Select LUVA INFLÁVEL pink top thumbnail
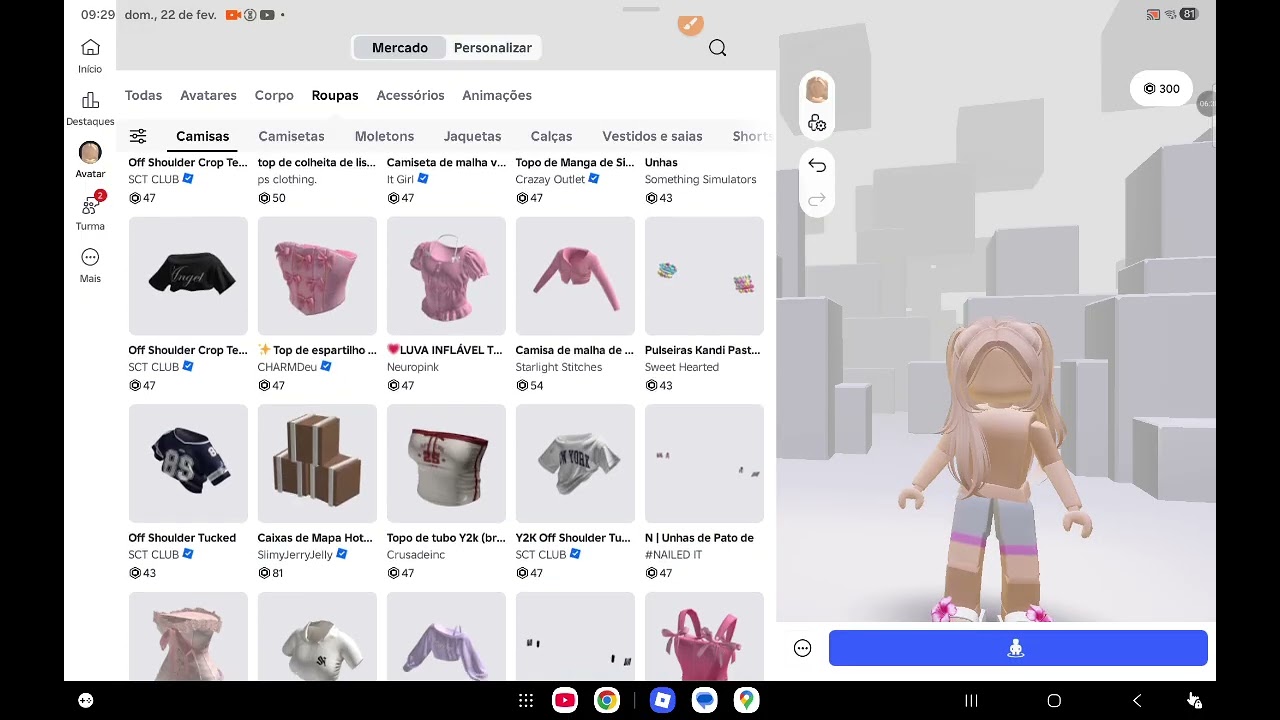The height and width of the screenshot is (720, 1280). 446,276
